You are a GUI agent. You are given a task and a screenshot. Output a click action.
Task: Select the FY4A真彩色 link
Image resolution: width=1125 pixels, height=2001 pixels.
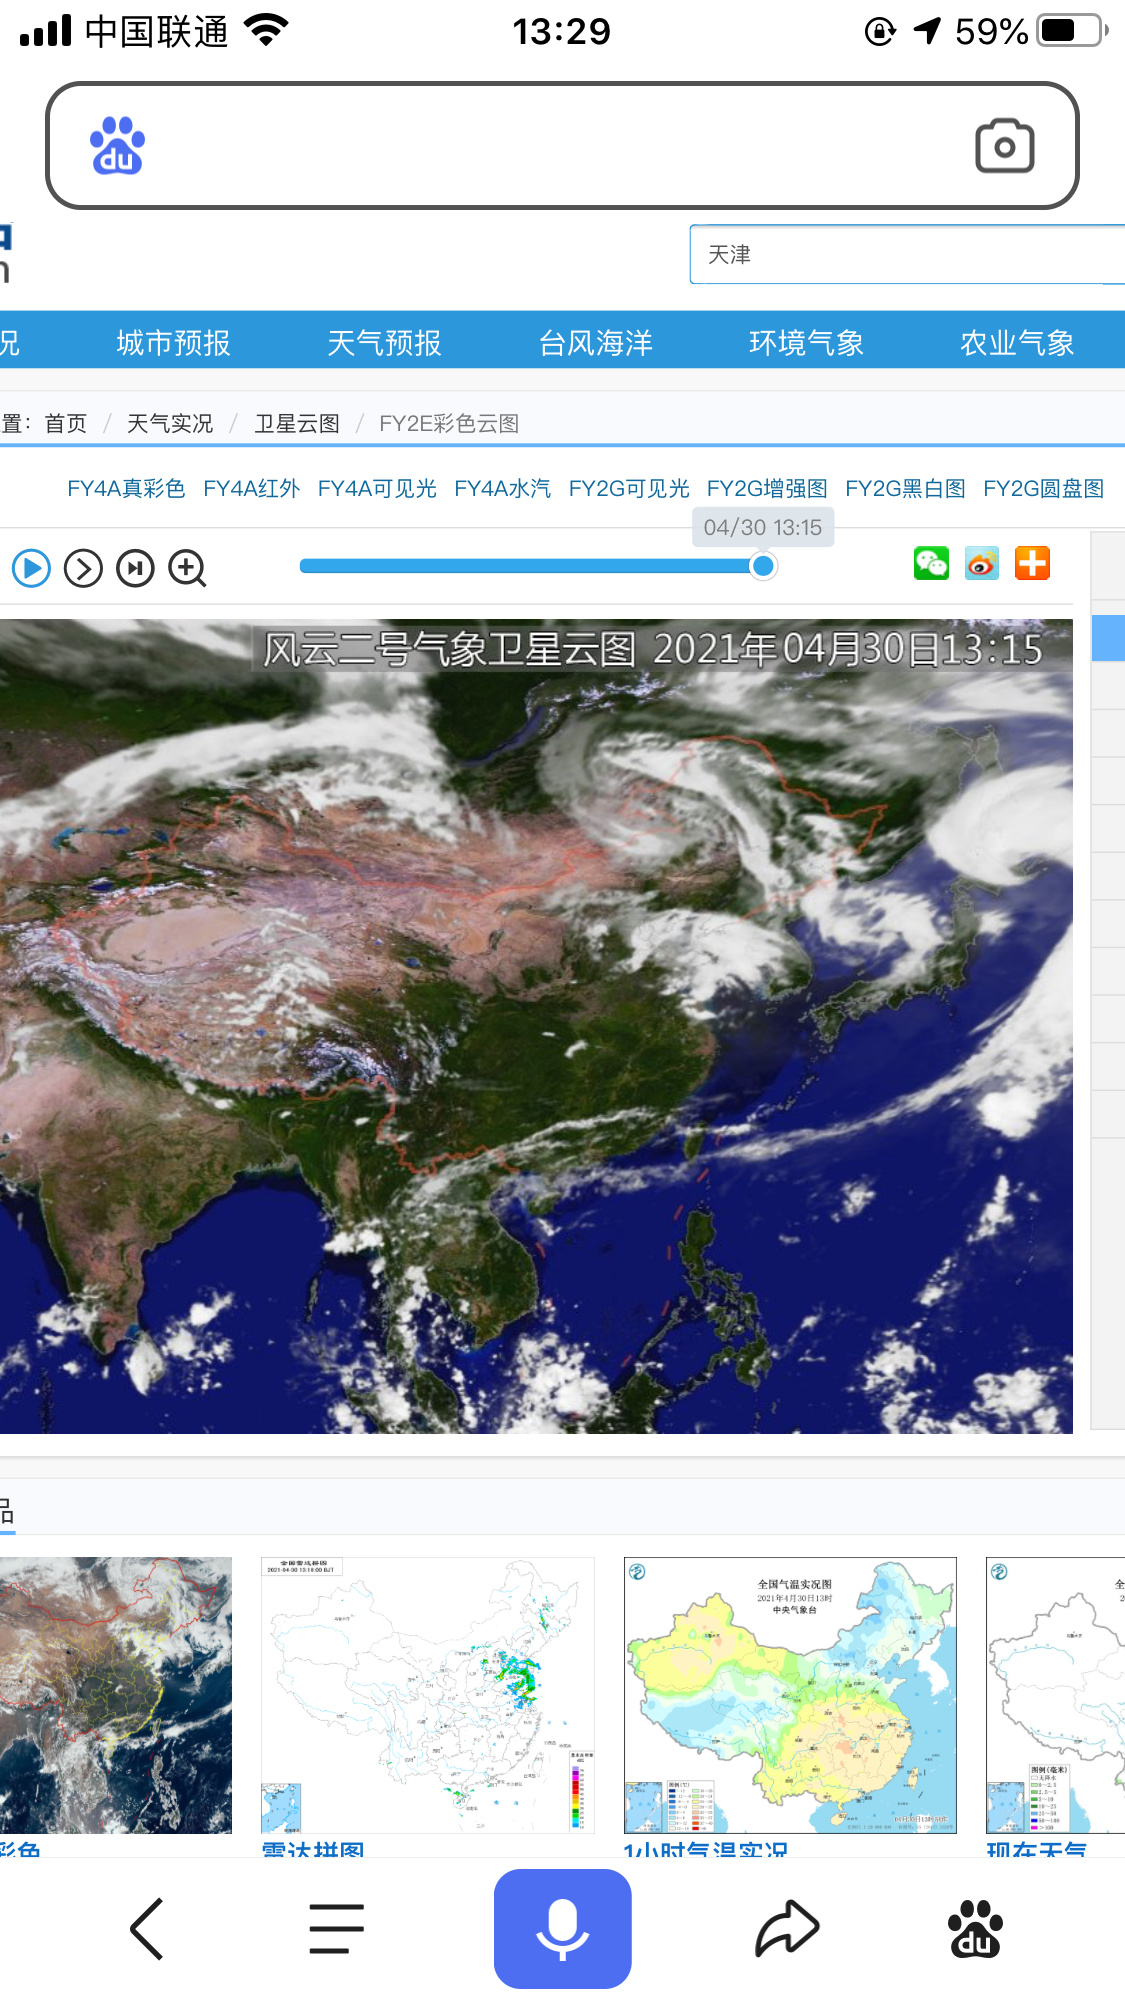126,488
